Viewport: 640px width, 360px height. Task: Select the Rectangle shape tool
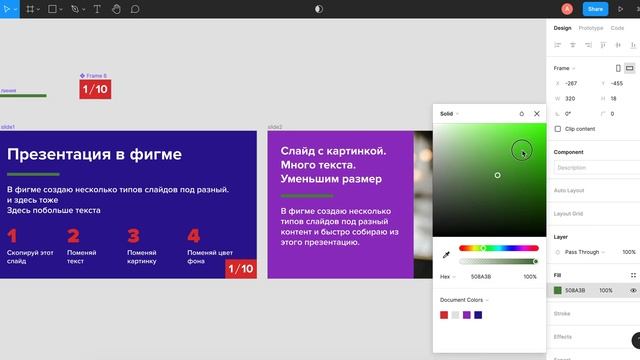point(52,9)
